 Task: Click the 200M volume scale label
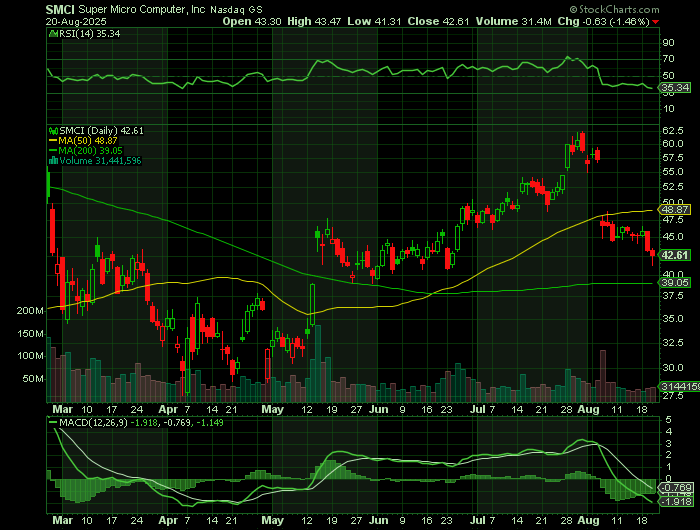(30, 311)
